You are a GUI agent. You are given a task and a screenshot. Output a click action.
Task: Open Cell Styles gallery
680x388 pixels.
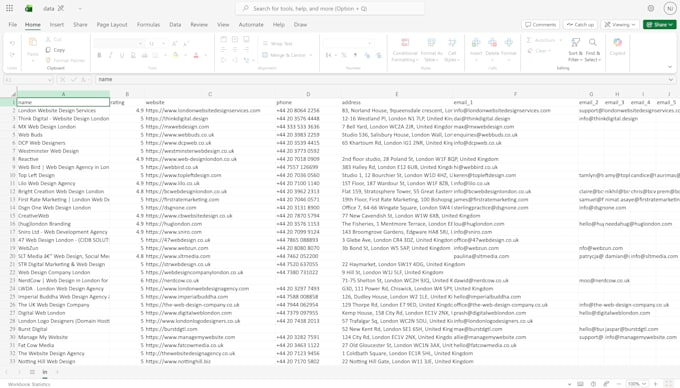[x=452, y=50]
